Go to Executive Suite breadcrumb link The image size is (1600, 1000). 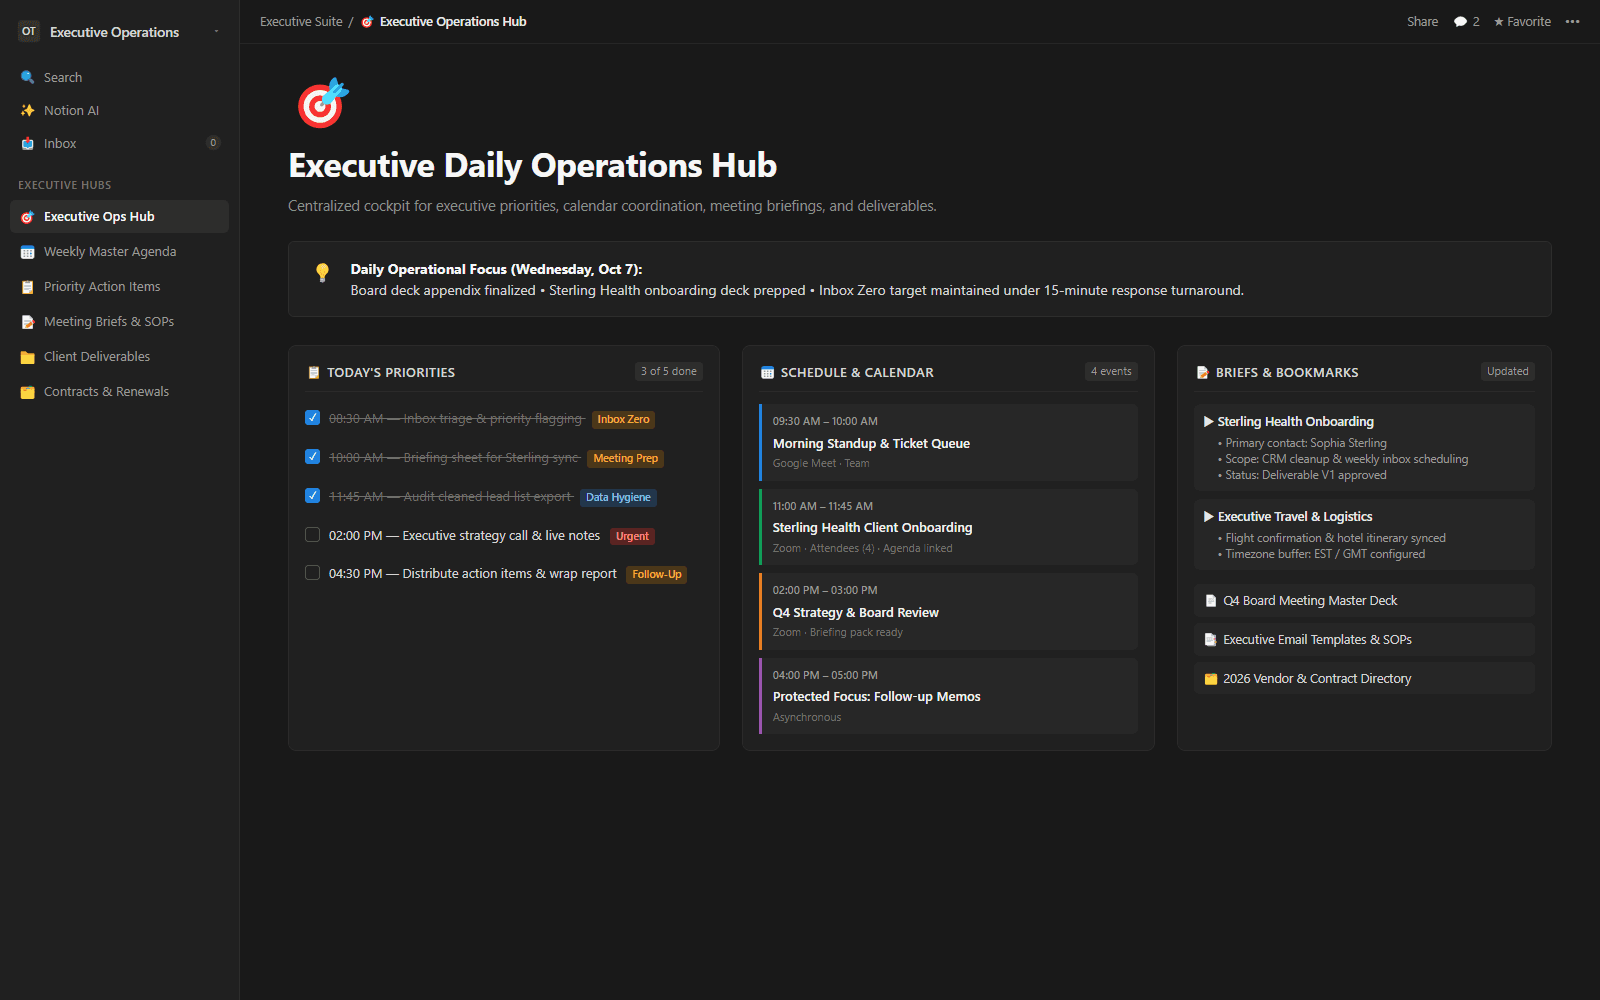click(301, 21)
